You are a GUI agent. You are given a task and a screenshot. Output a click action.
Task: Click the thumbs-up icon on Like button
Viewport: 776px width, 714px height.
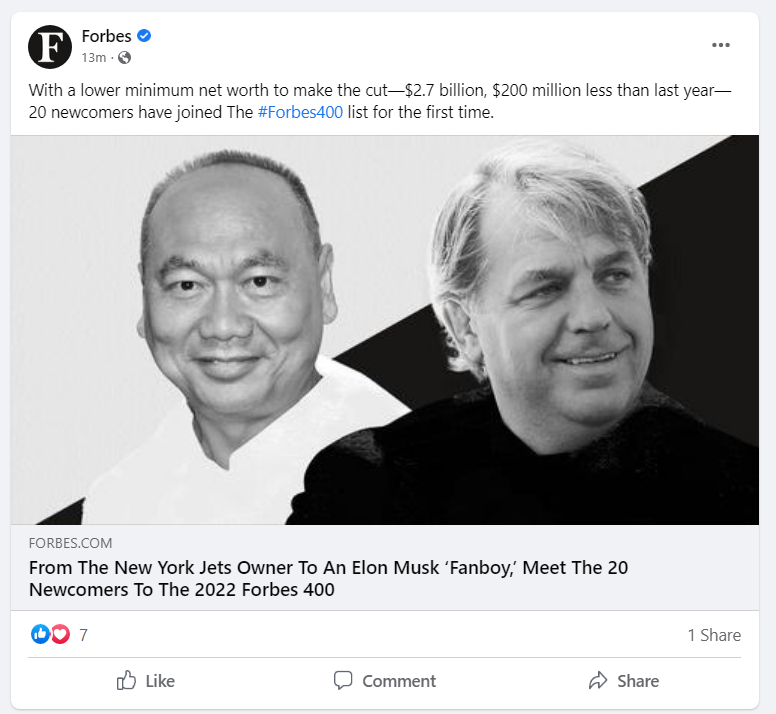coord(126,681)
